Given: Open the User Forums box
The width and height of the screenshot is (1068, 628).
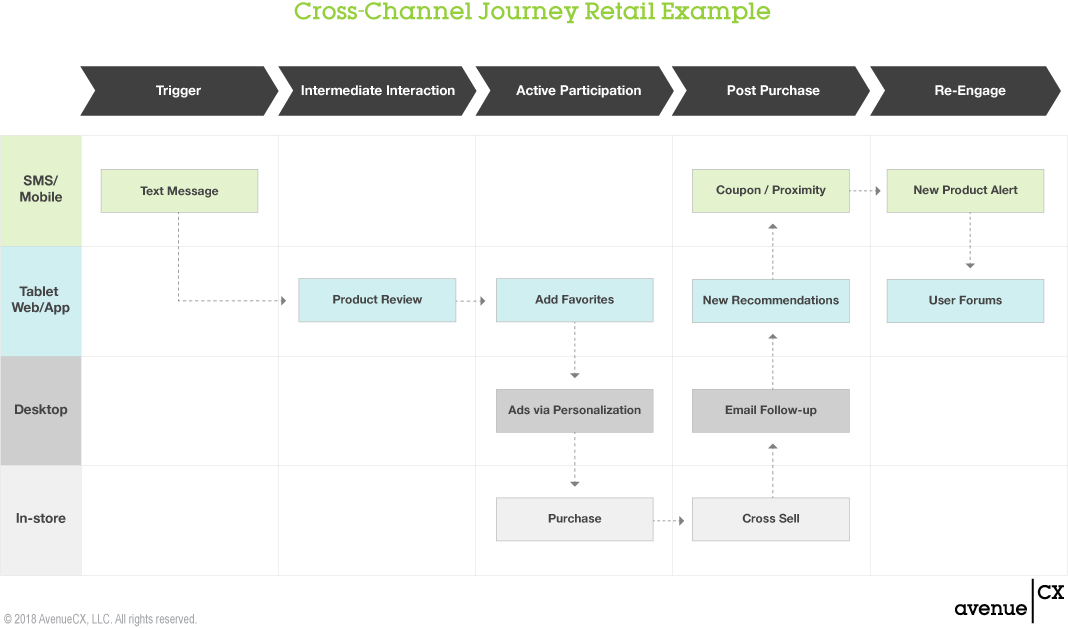Looking at the screenshot, I should [x=965, y=300].
